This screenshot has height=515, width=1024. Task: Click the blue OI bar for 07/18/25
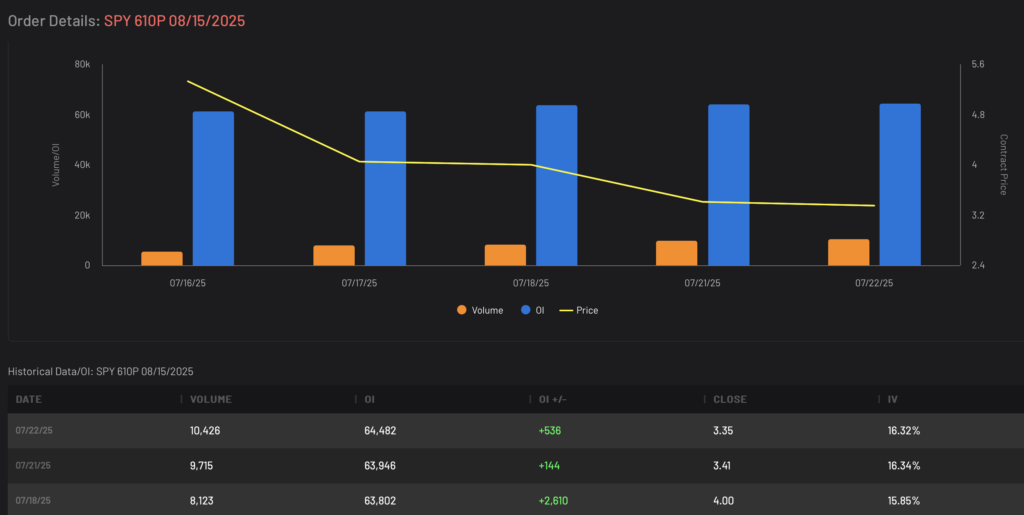click(x=556, y=185)
